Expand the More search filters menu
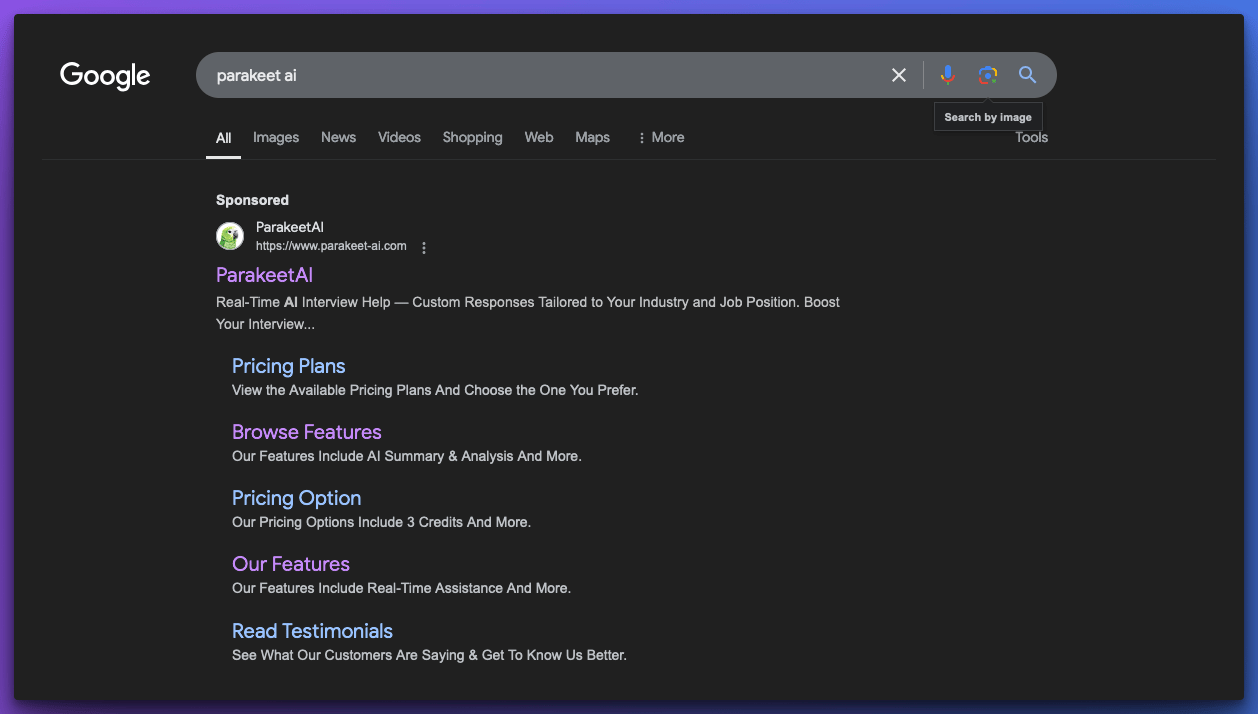 pos(660,137)
